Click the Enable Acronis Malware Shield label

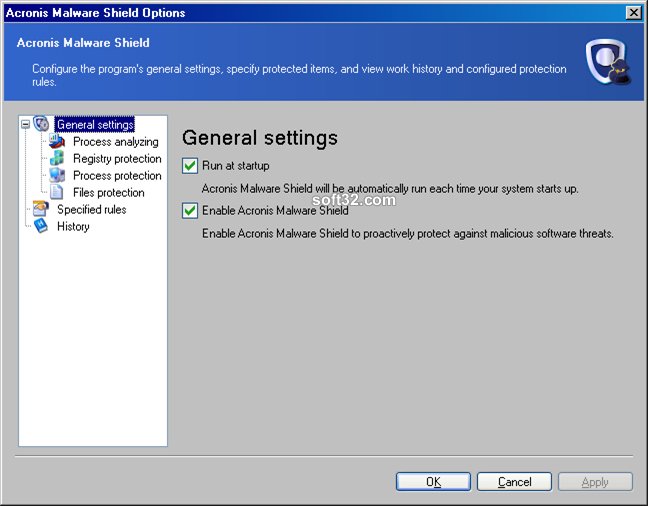(x=275, y=211)
